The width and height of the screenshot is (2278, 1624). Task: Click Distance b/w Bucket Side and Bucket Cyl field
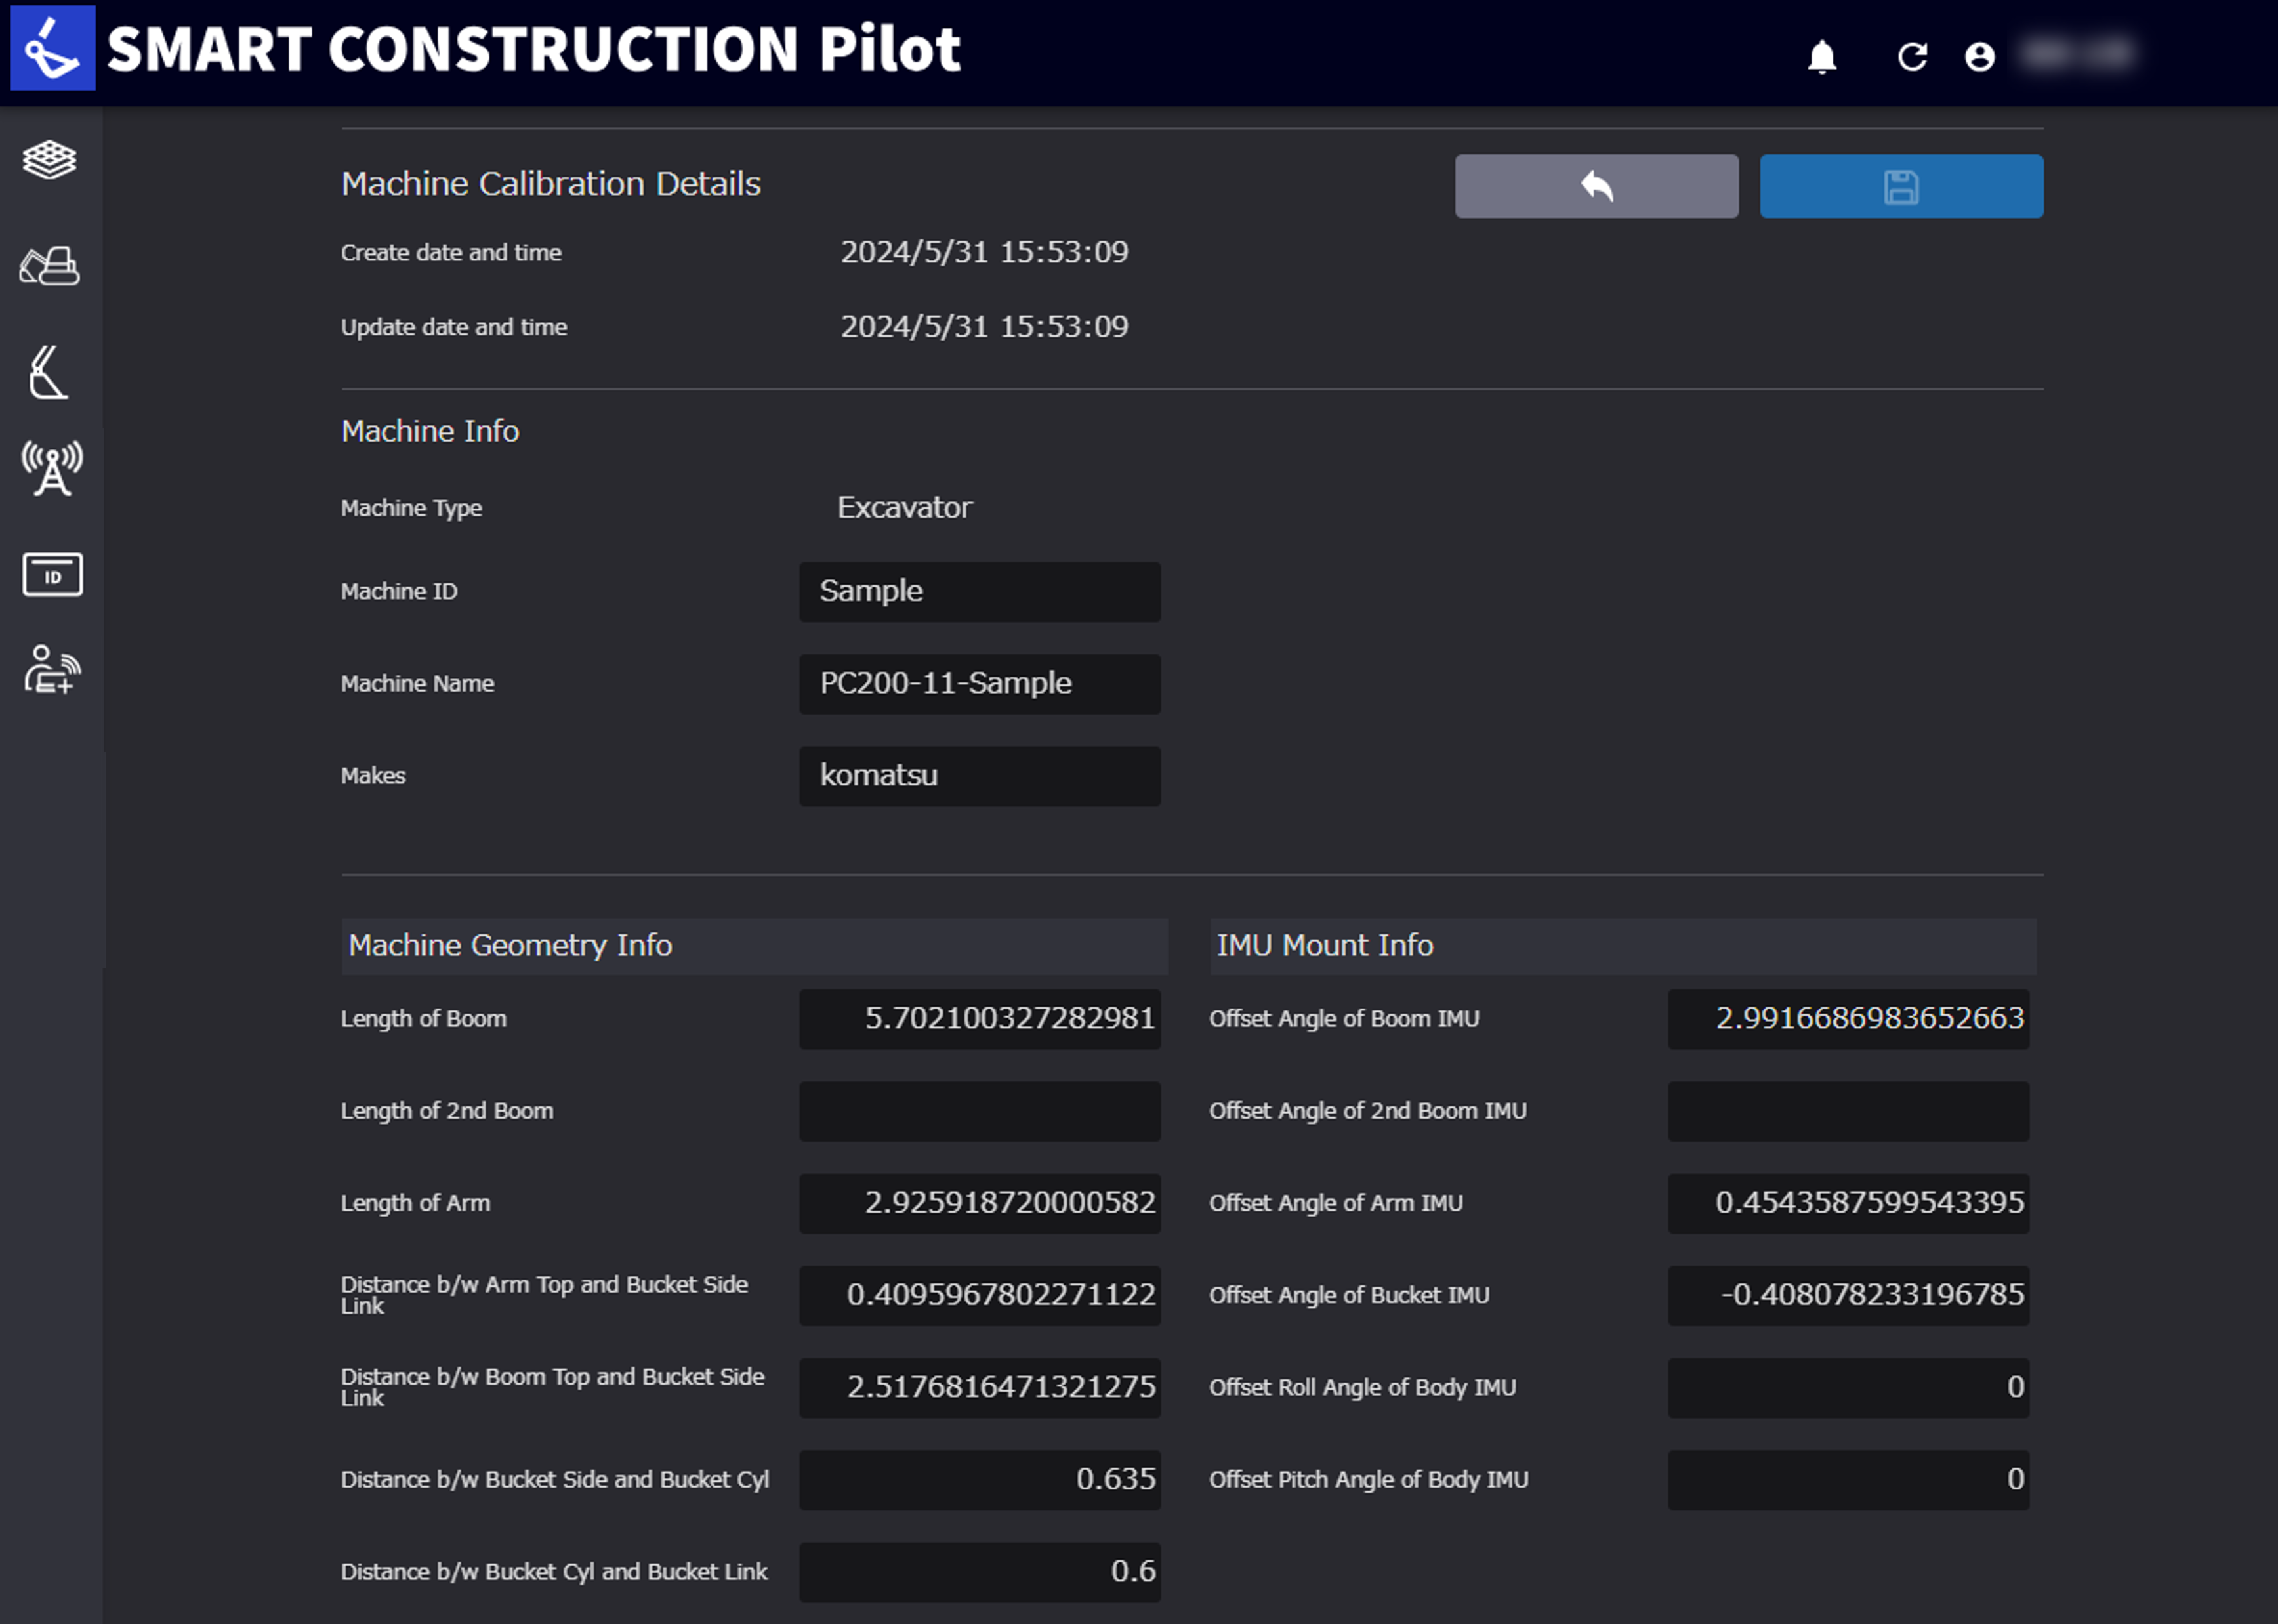coord(979,1479)
